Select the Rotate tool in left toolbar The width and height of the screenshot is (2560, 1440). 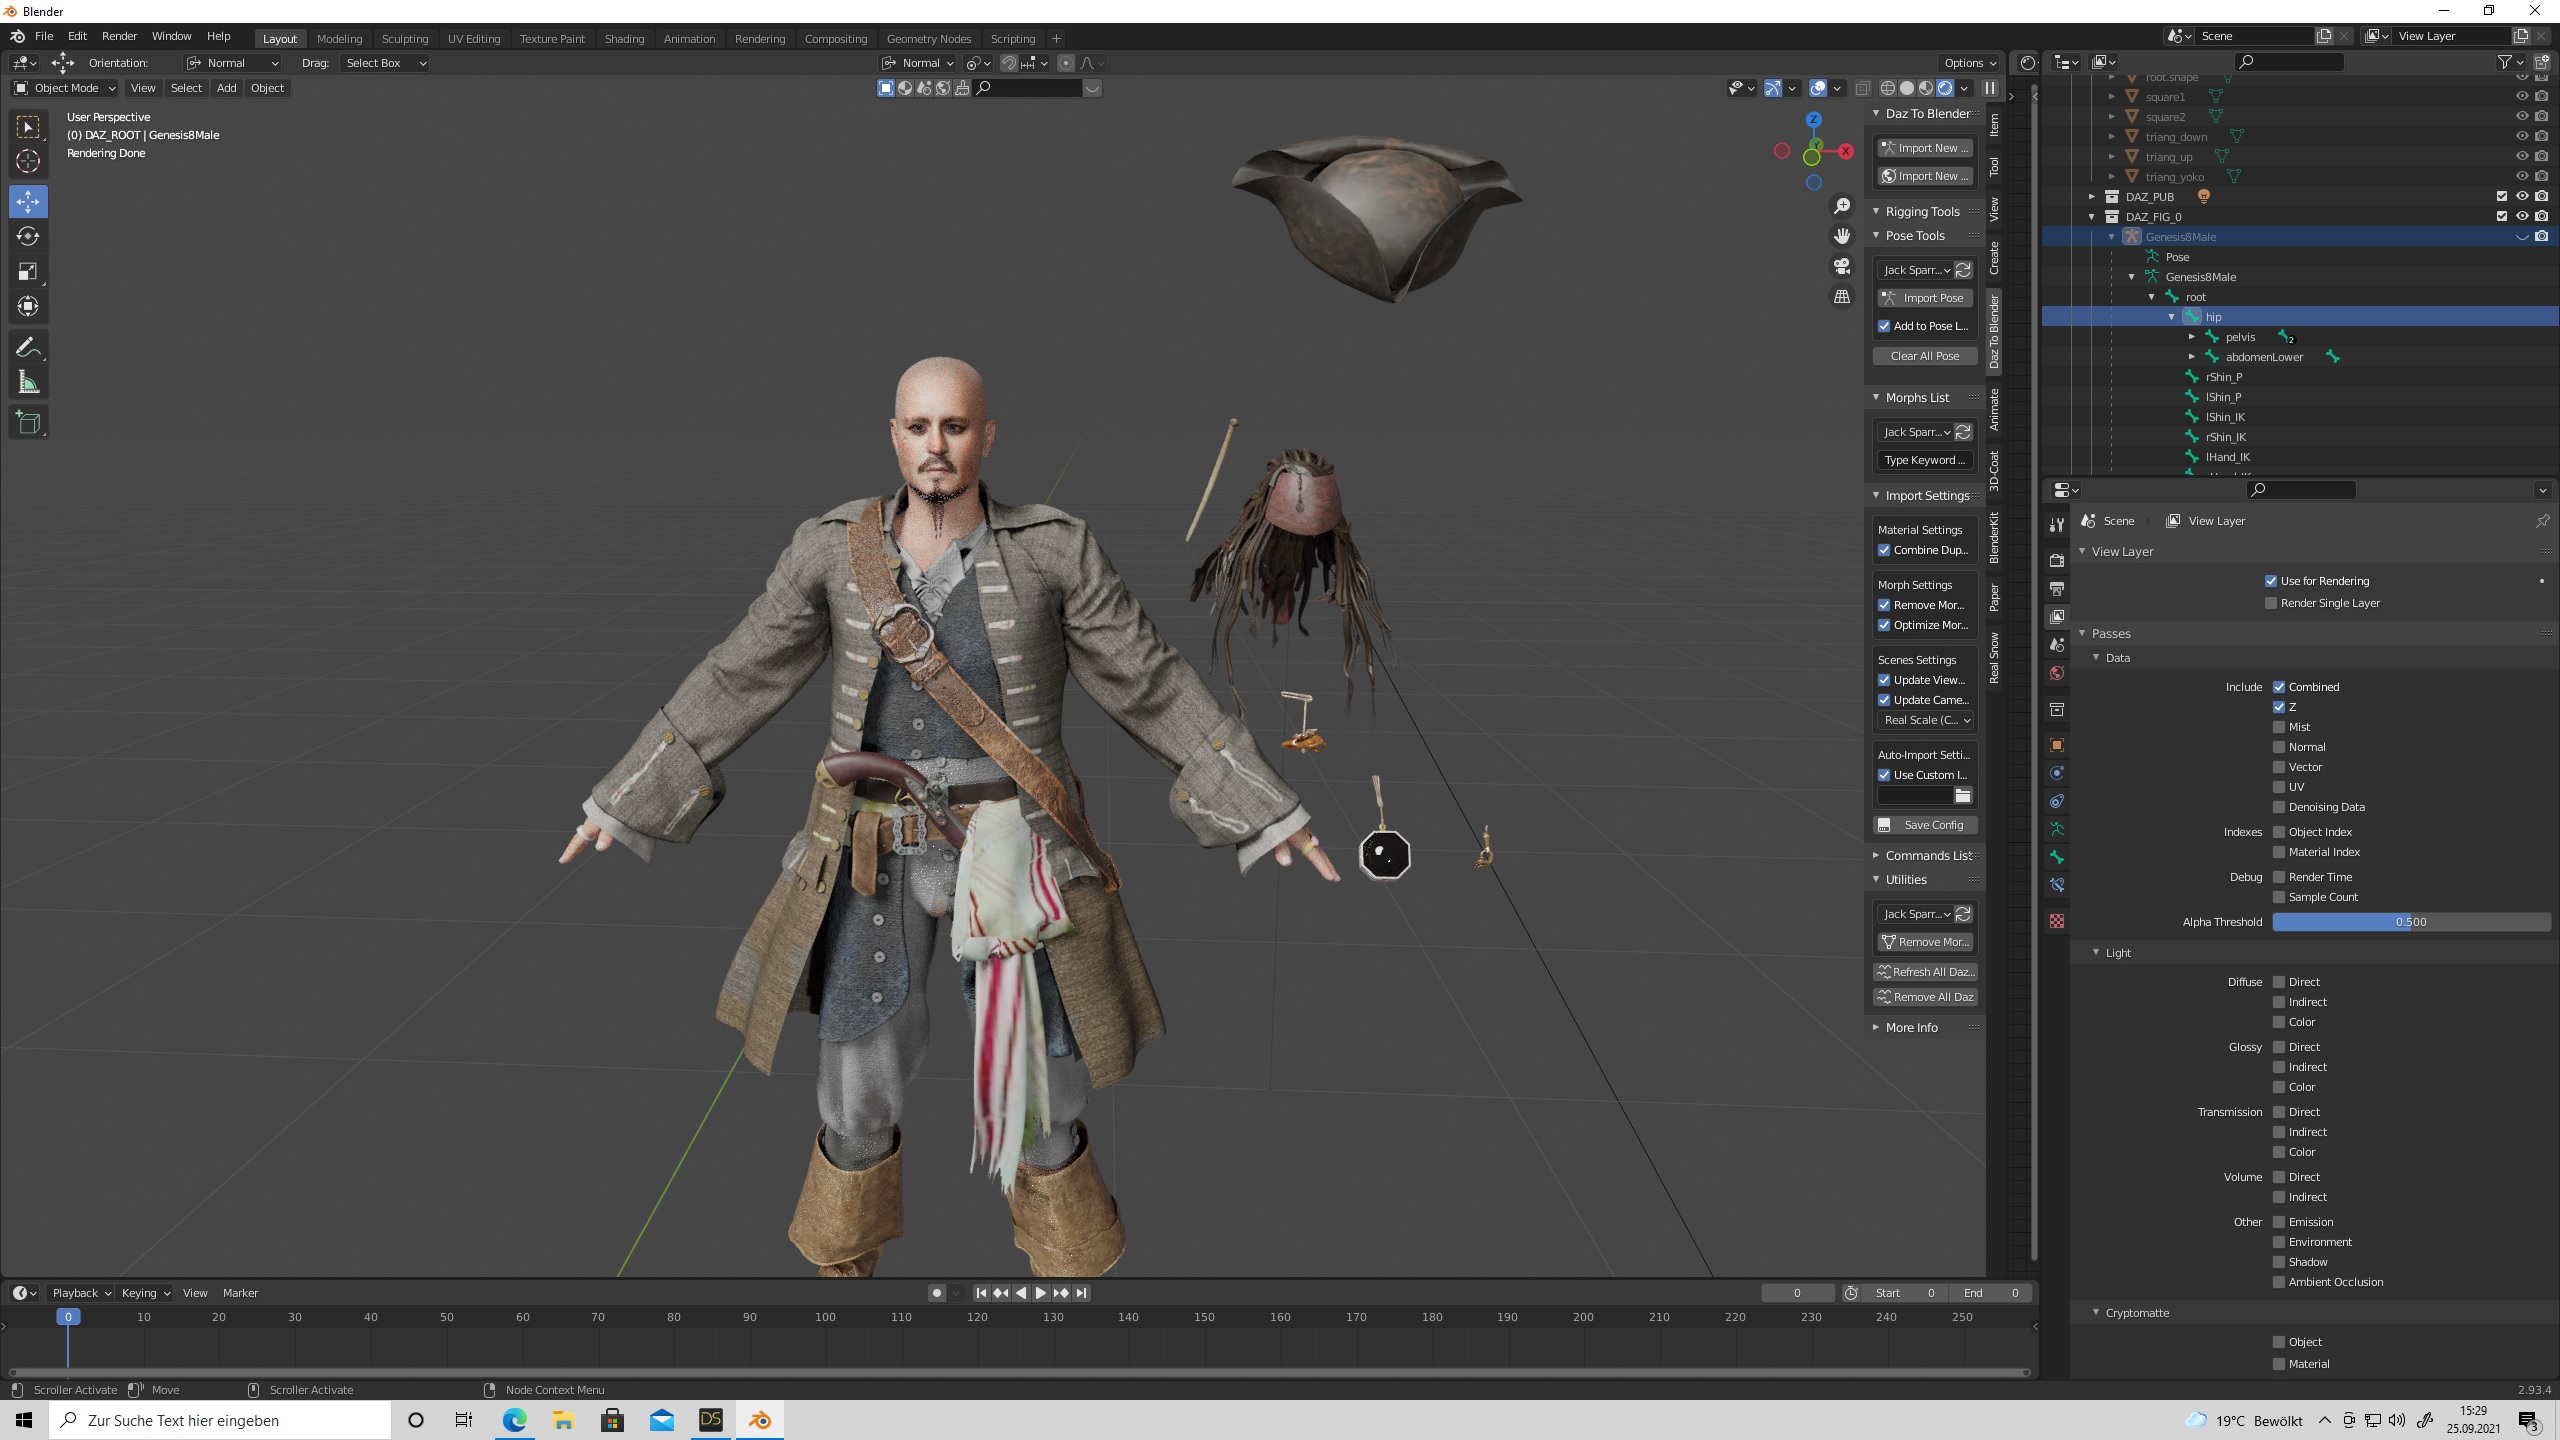28,236
